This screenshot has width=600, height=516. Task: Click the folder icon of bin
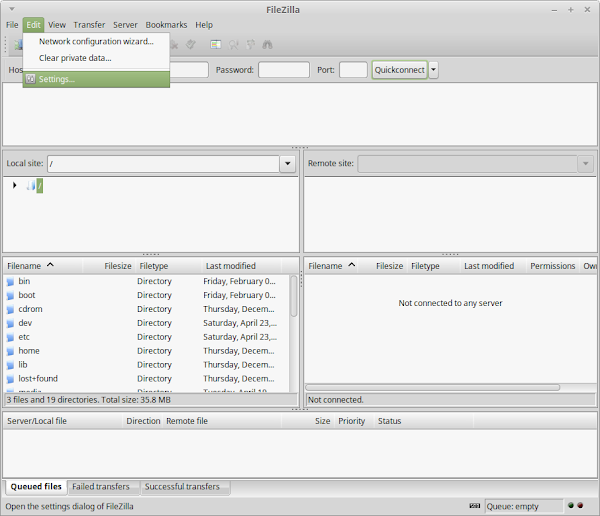[10, 282]
